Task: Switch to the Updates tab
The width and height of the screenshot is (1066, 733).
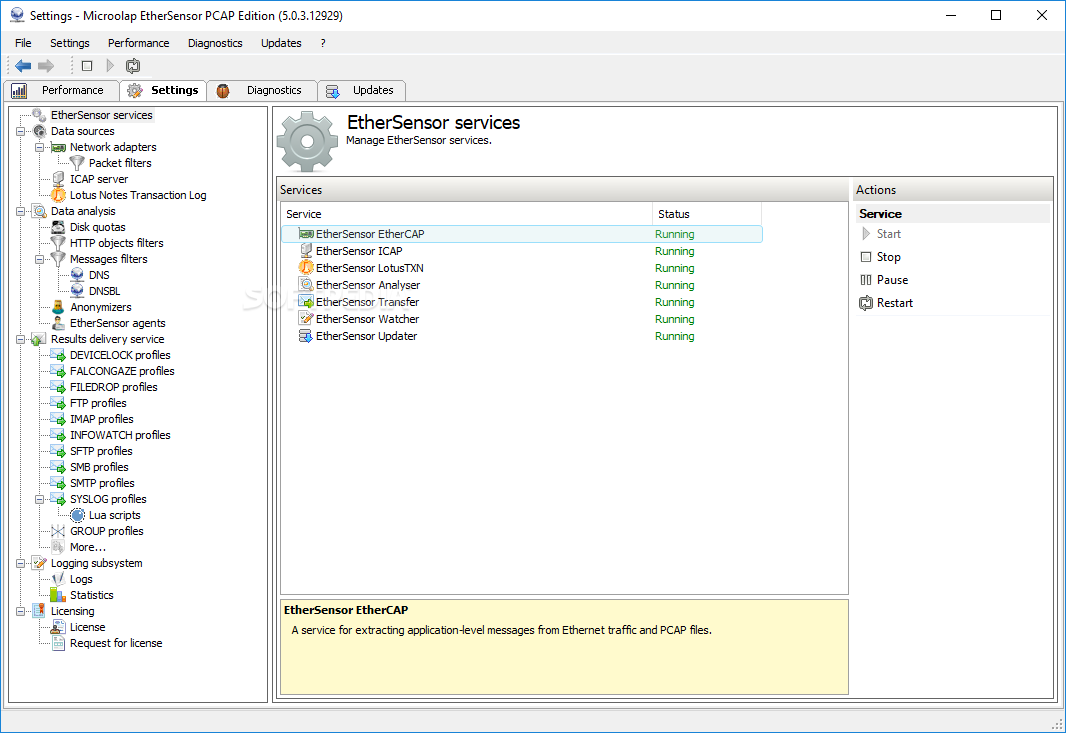Action: click(x=362, y=90)
